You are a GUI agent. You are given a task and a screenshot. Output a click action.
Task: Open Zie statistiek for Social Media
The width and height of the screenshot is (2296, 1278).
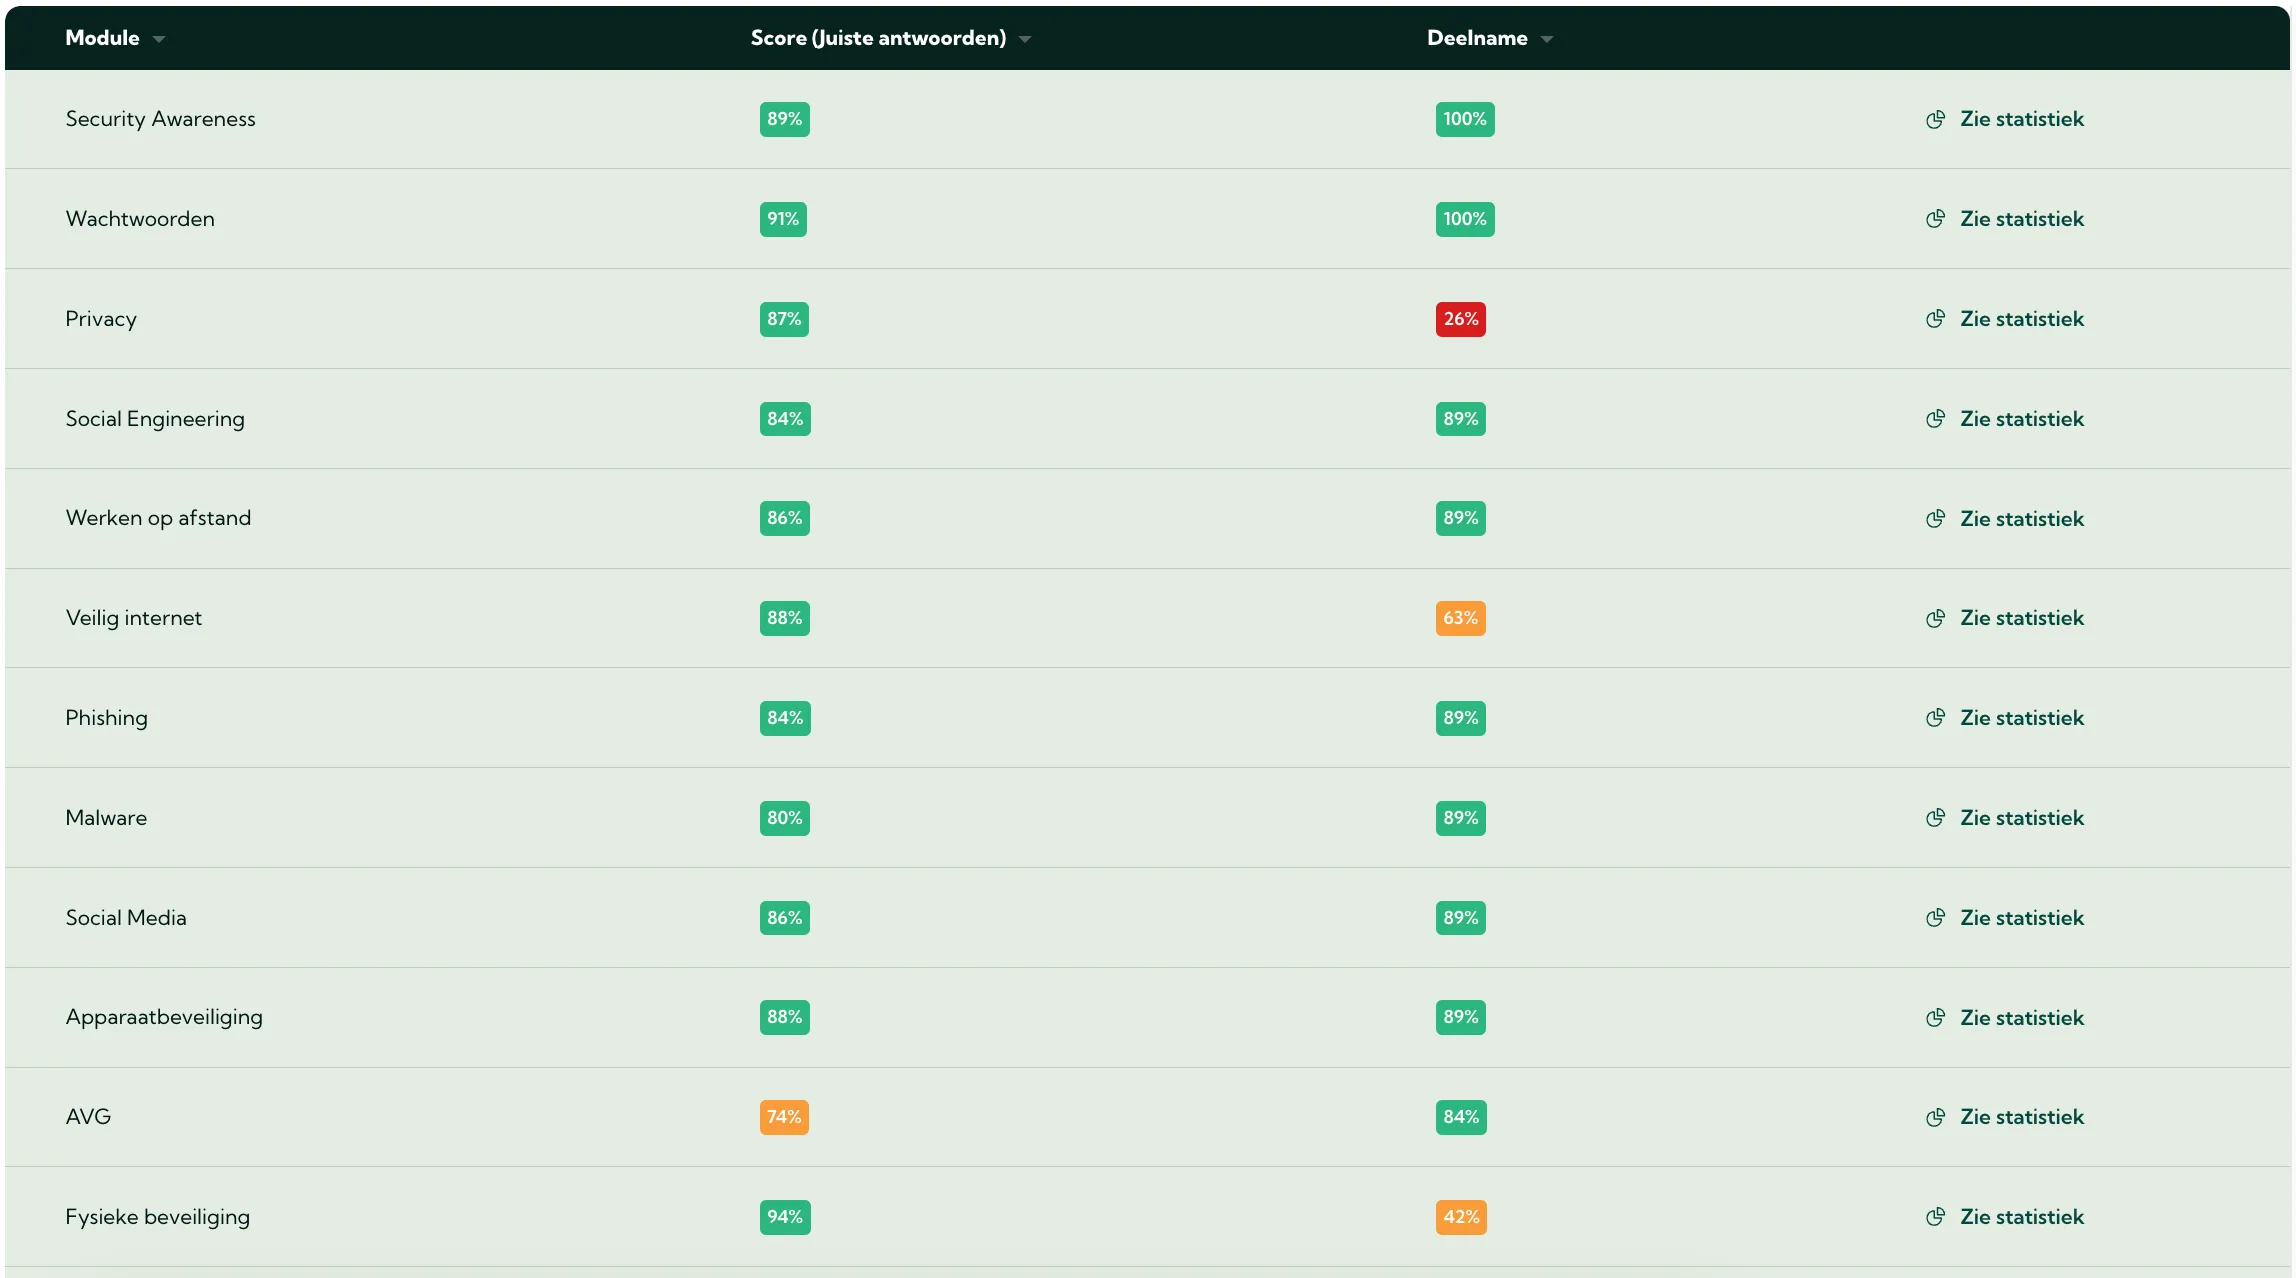pyautogui.click(x=2021, y=918)
